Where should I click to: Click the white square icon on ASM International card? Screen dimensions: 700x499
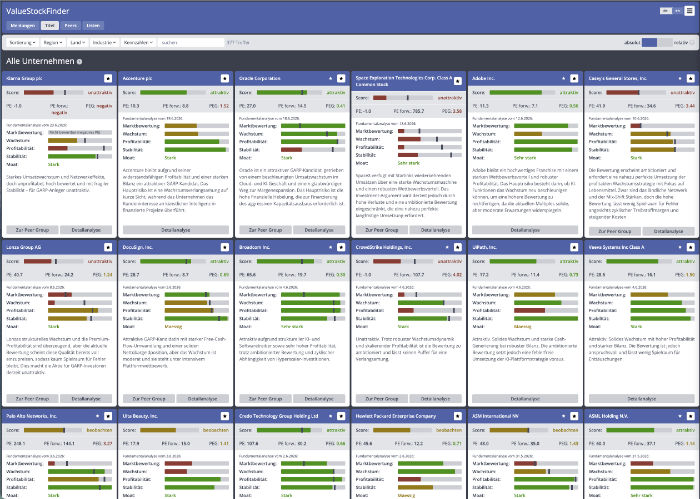(x=574, y=416)
